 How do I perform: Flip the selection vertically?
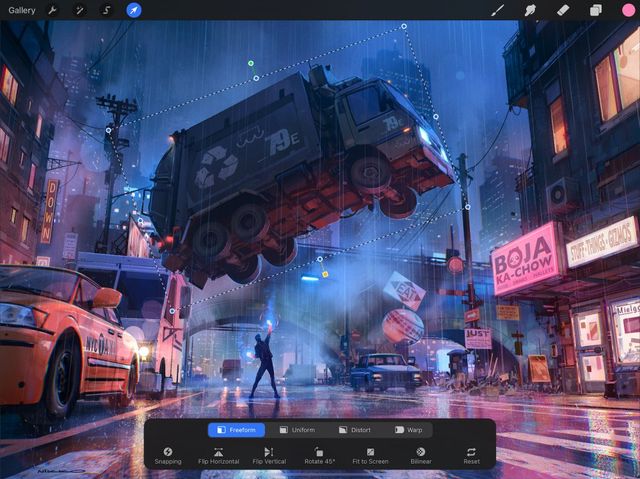(x=269, y=456)
